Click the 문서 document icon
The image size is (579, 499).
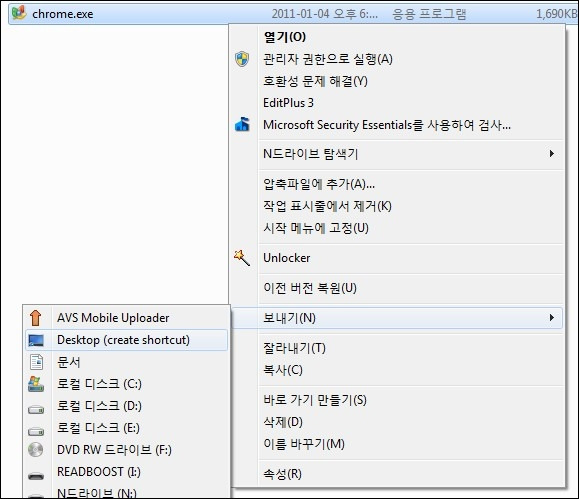click(x=36, y=362)
